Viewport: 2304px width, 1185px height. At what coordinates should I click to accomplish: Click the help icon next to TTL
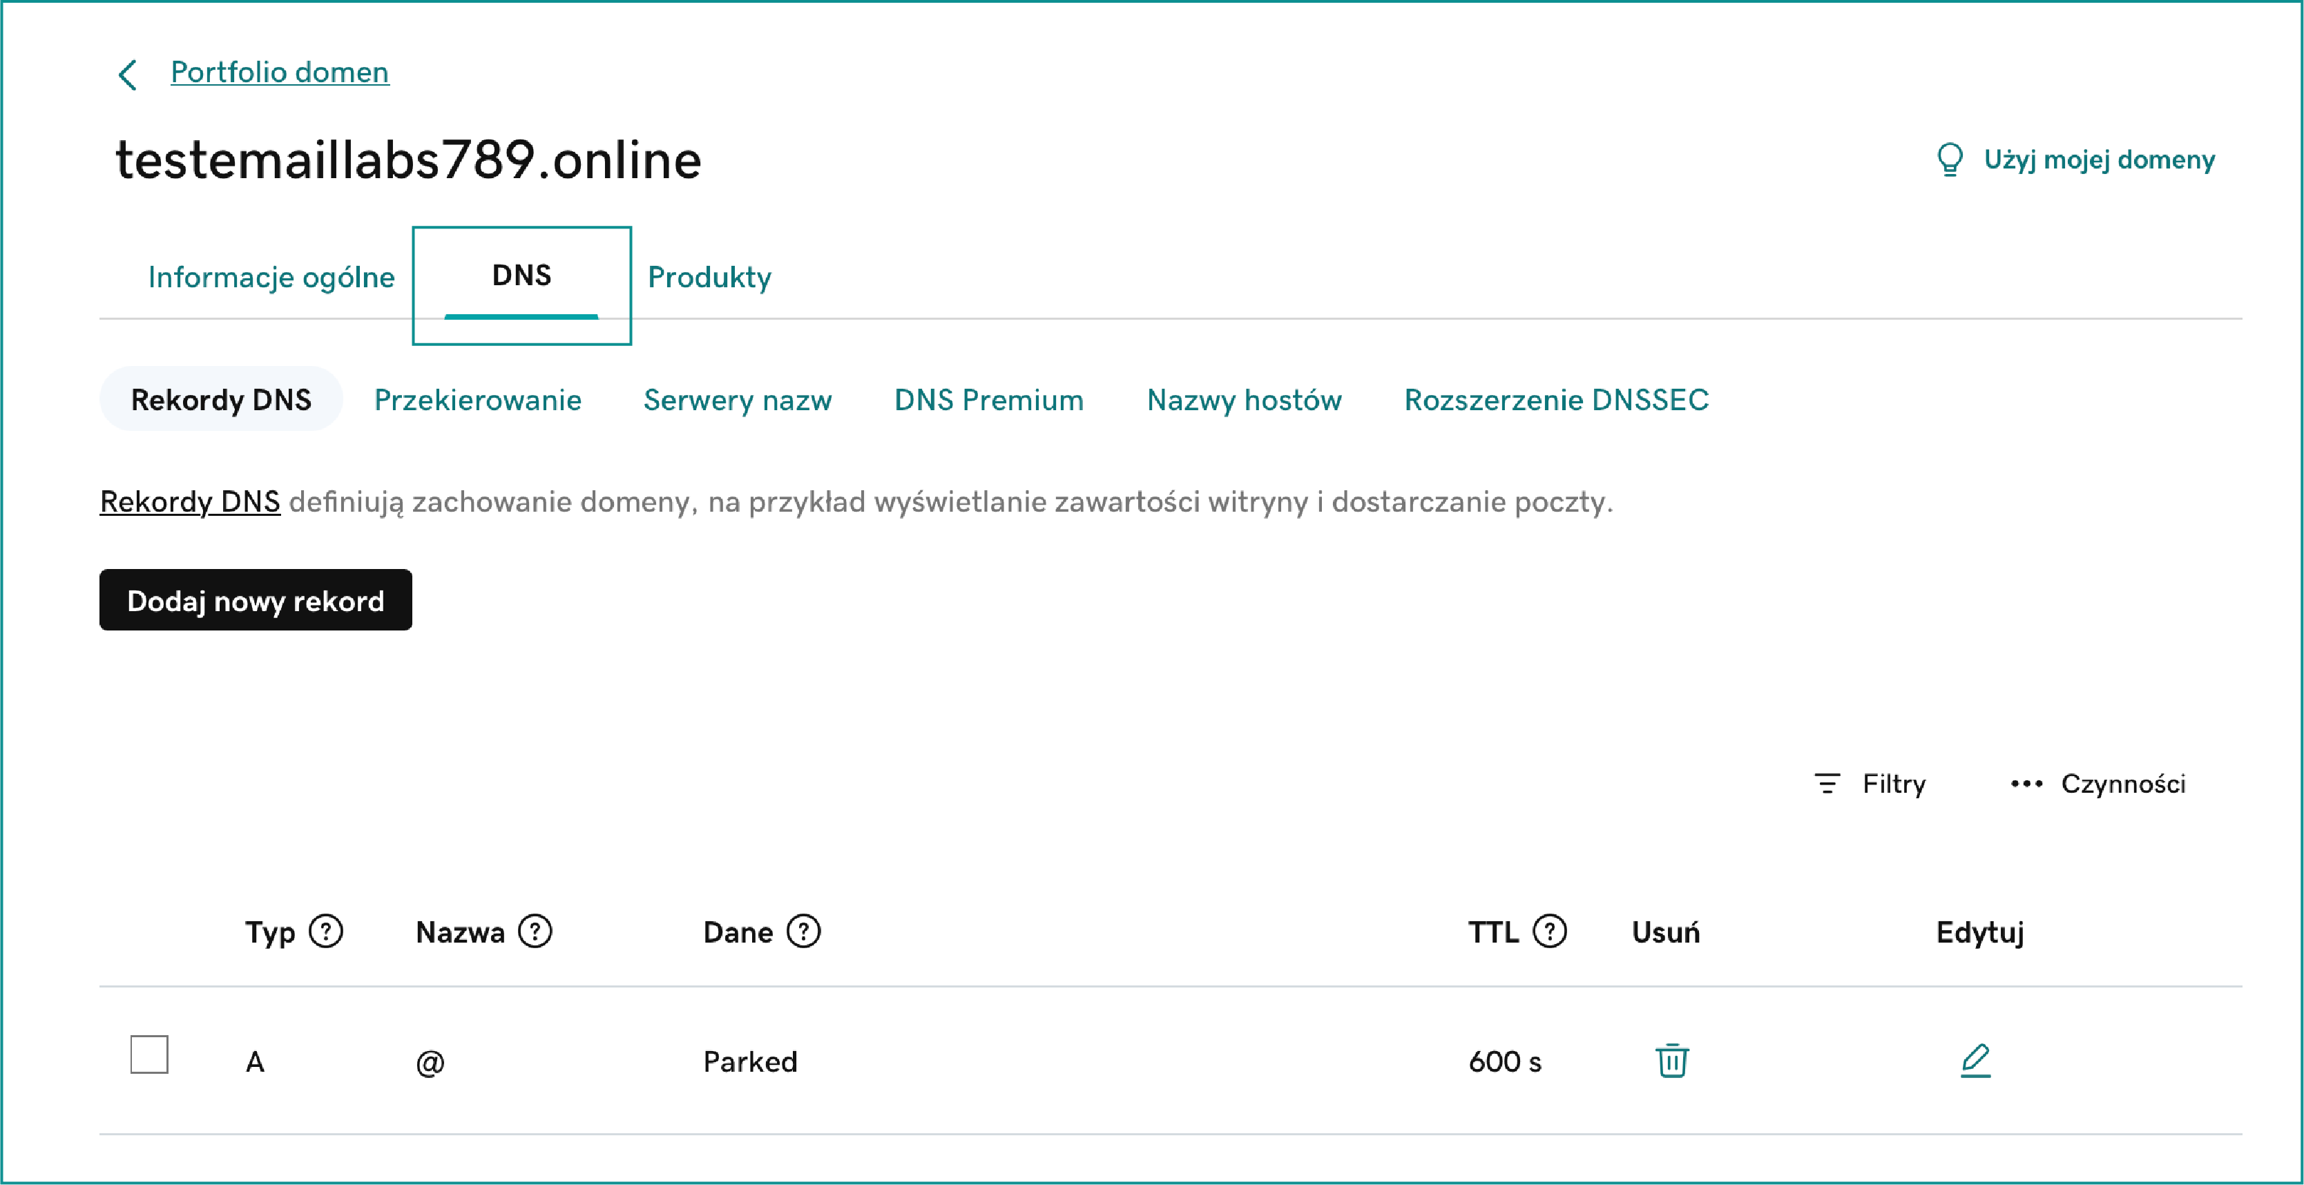click(1550, 932)
